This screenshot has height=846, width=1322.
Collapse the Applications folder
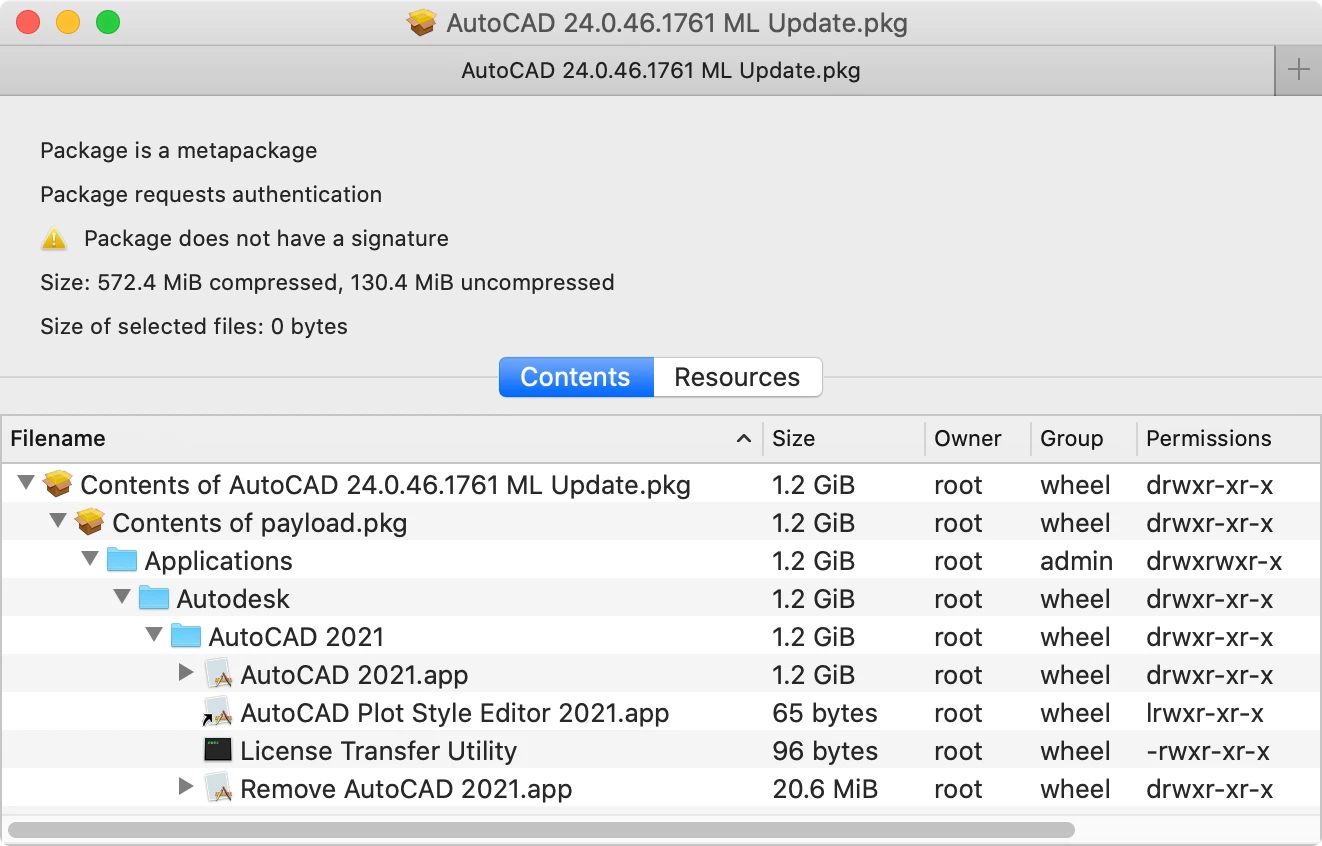coord(91,560)
